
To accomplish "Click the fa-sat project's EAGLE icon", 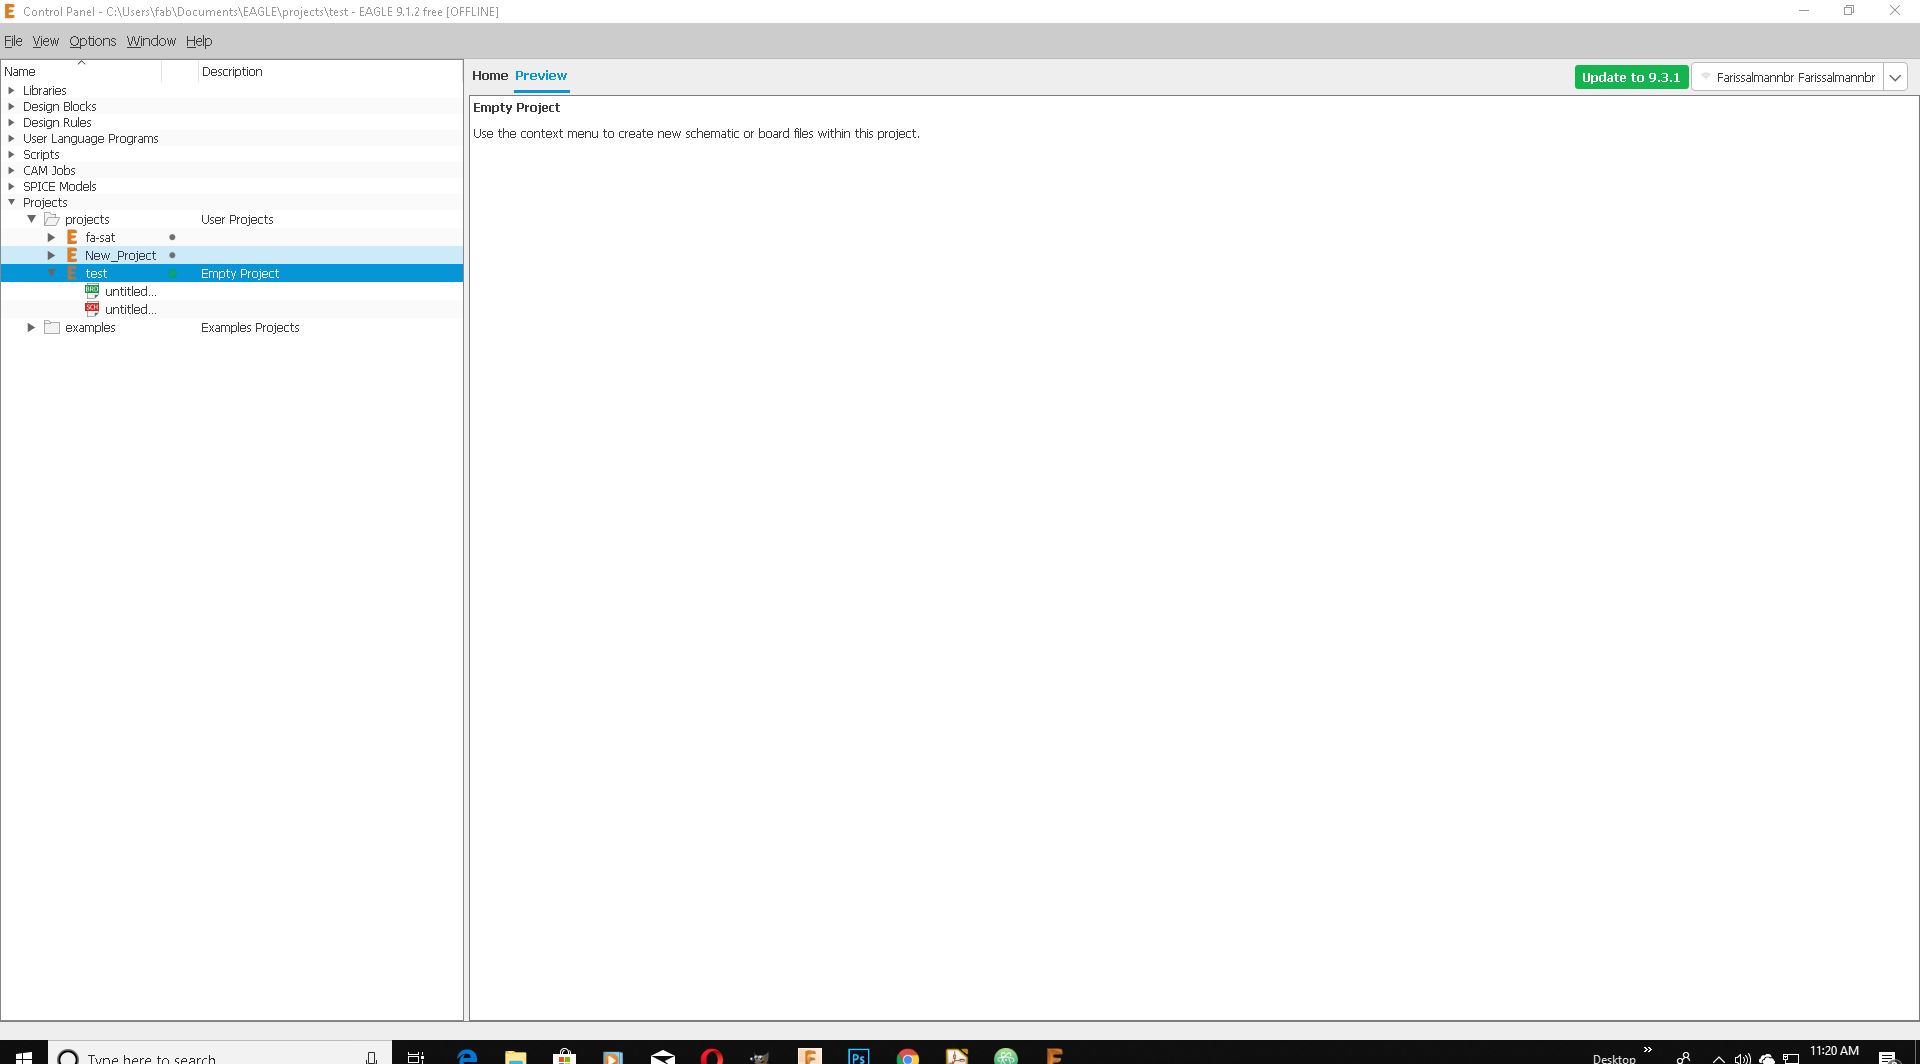I will 72,238.
